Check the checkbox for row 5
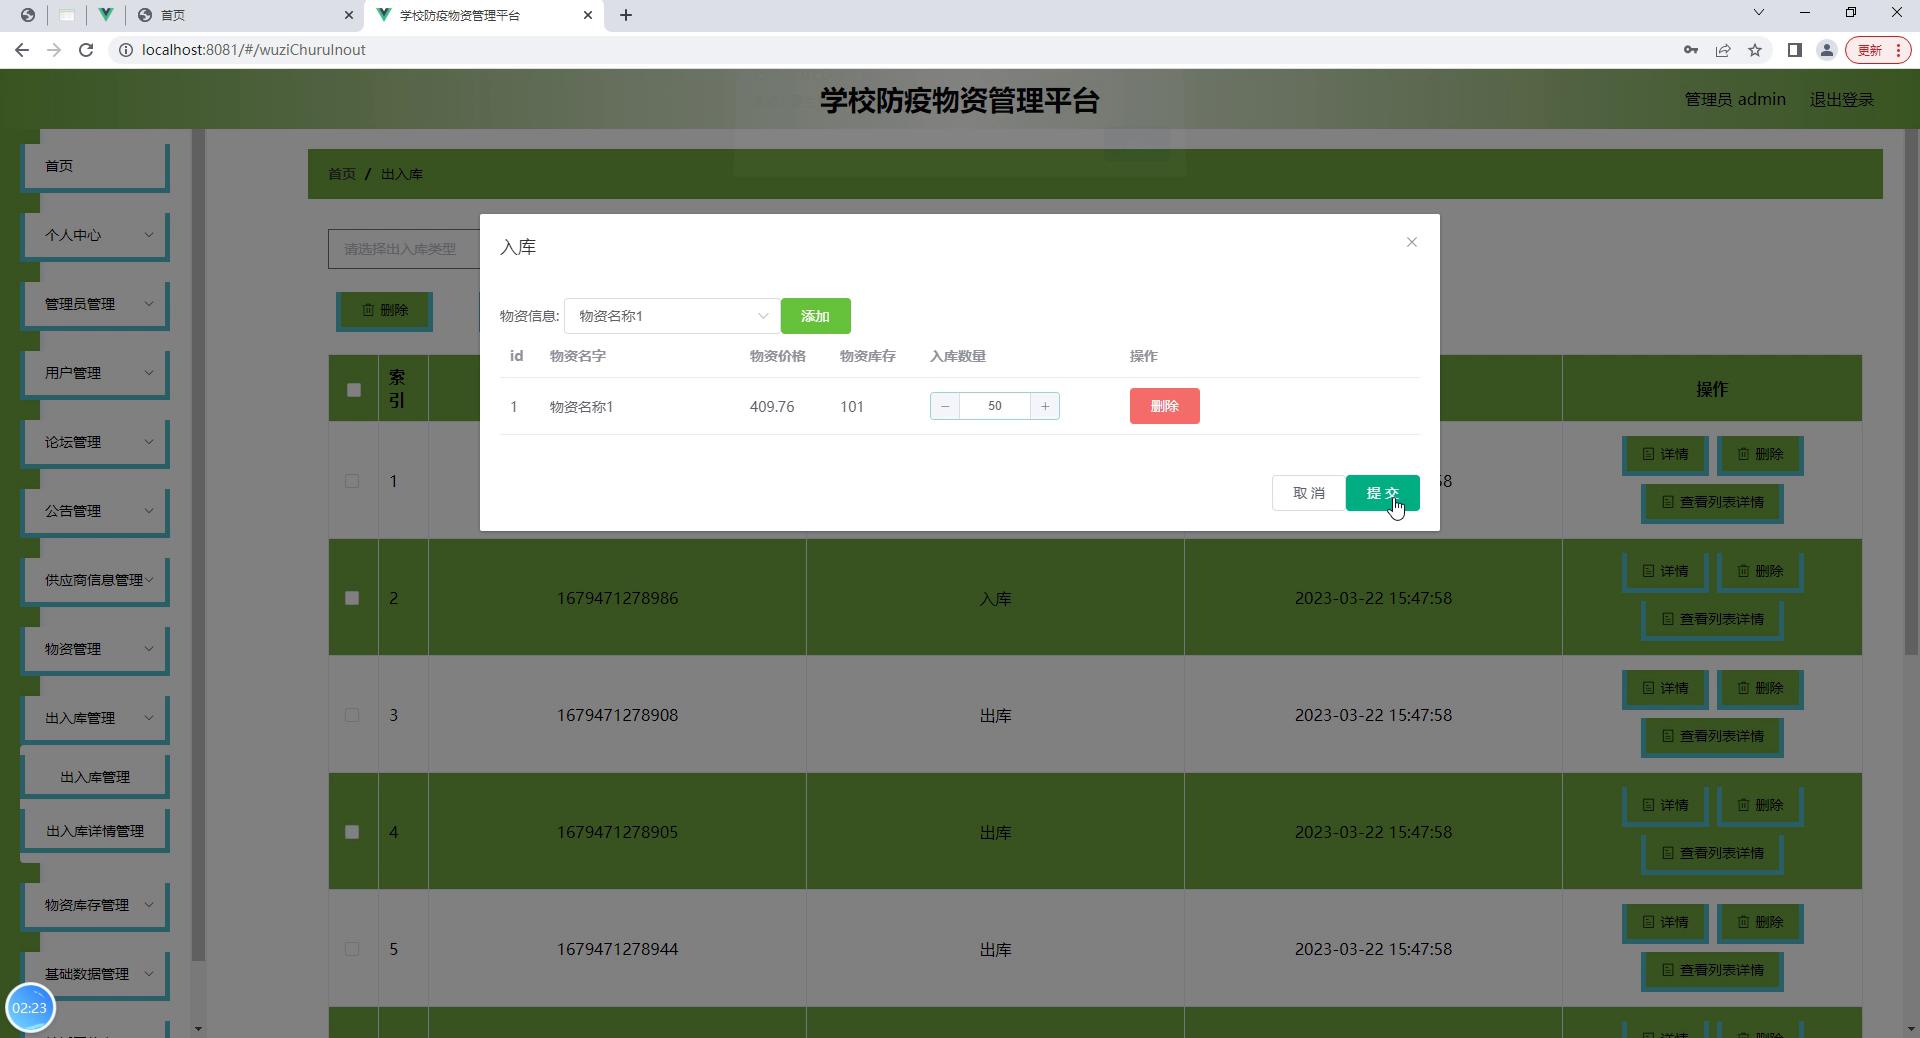Screen dimensions: 1920x1038 pyautogui.click(x=352, y=949)
